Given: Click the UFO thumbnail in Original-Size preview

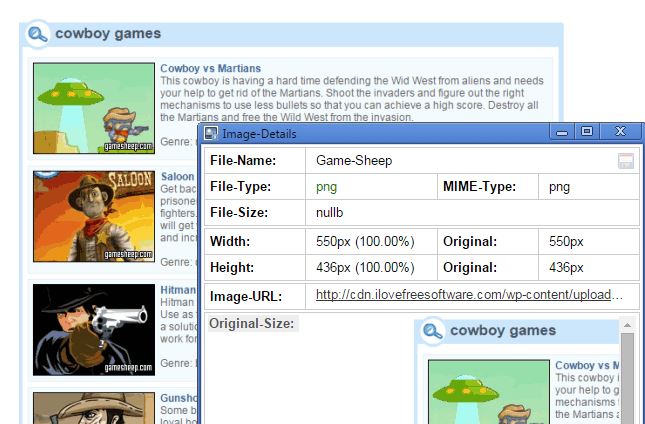Looking at the screenshot, I should (489, 392).
